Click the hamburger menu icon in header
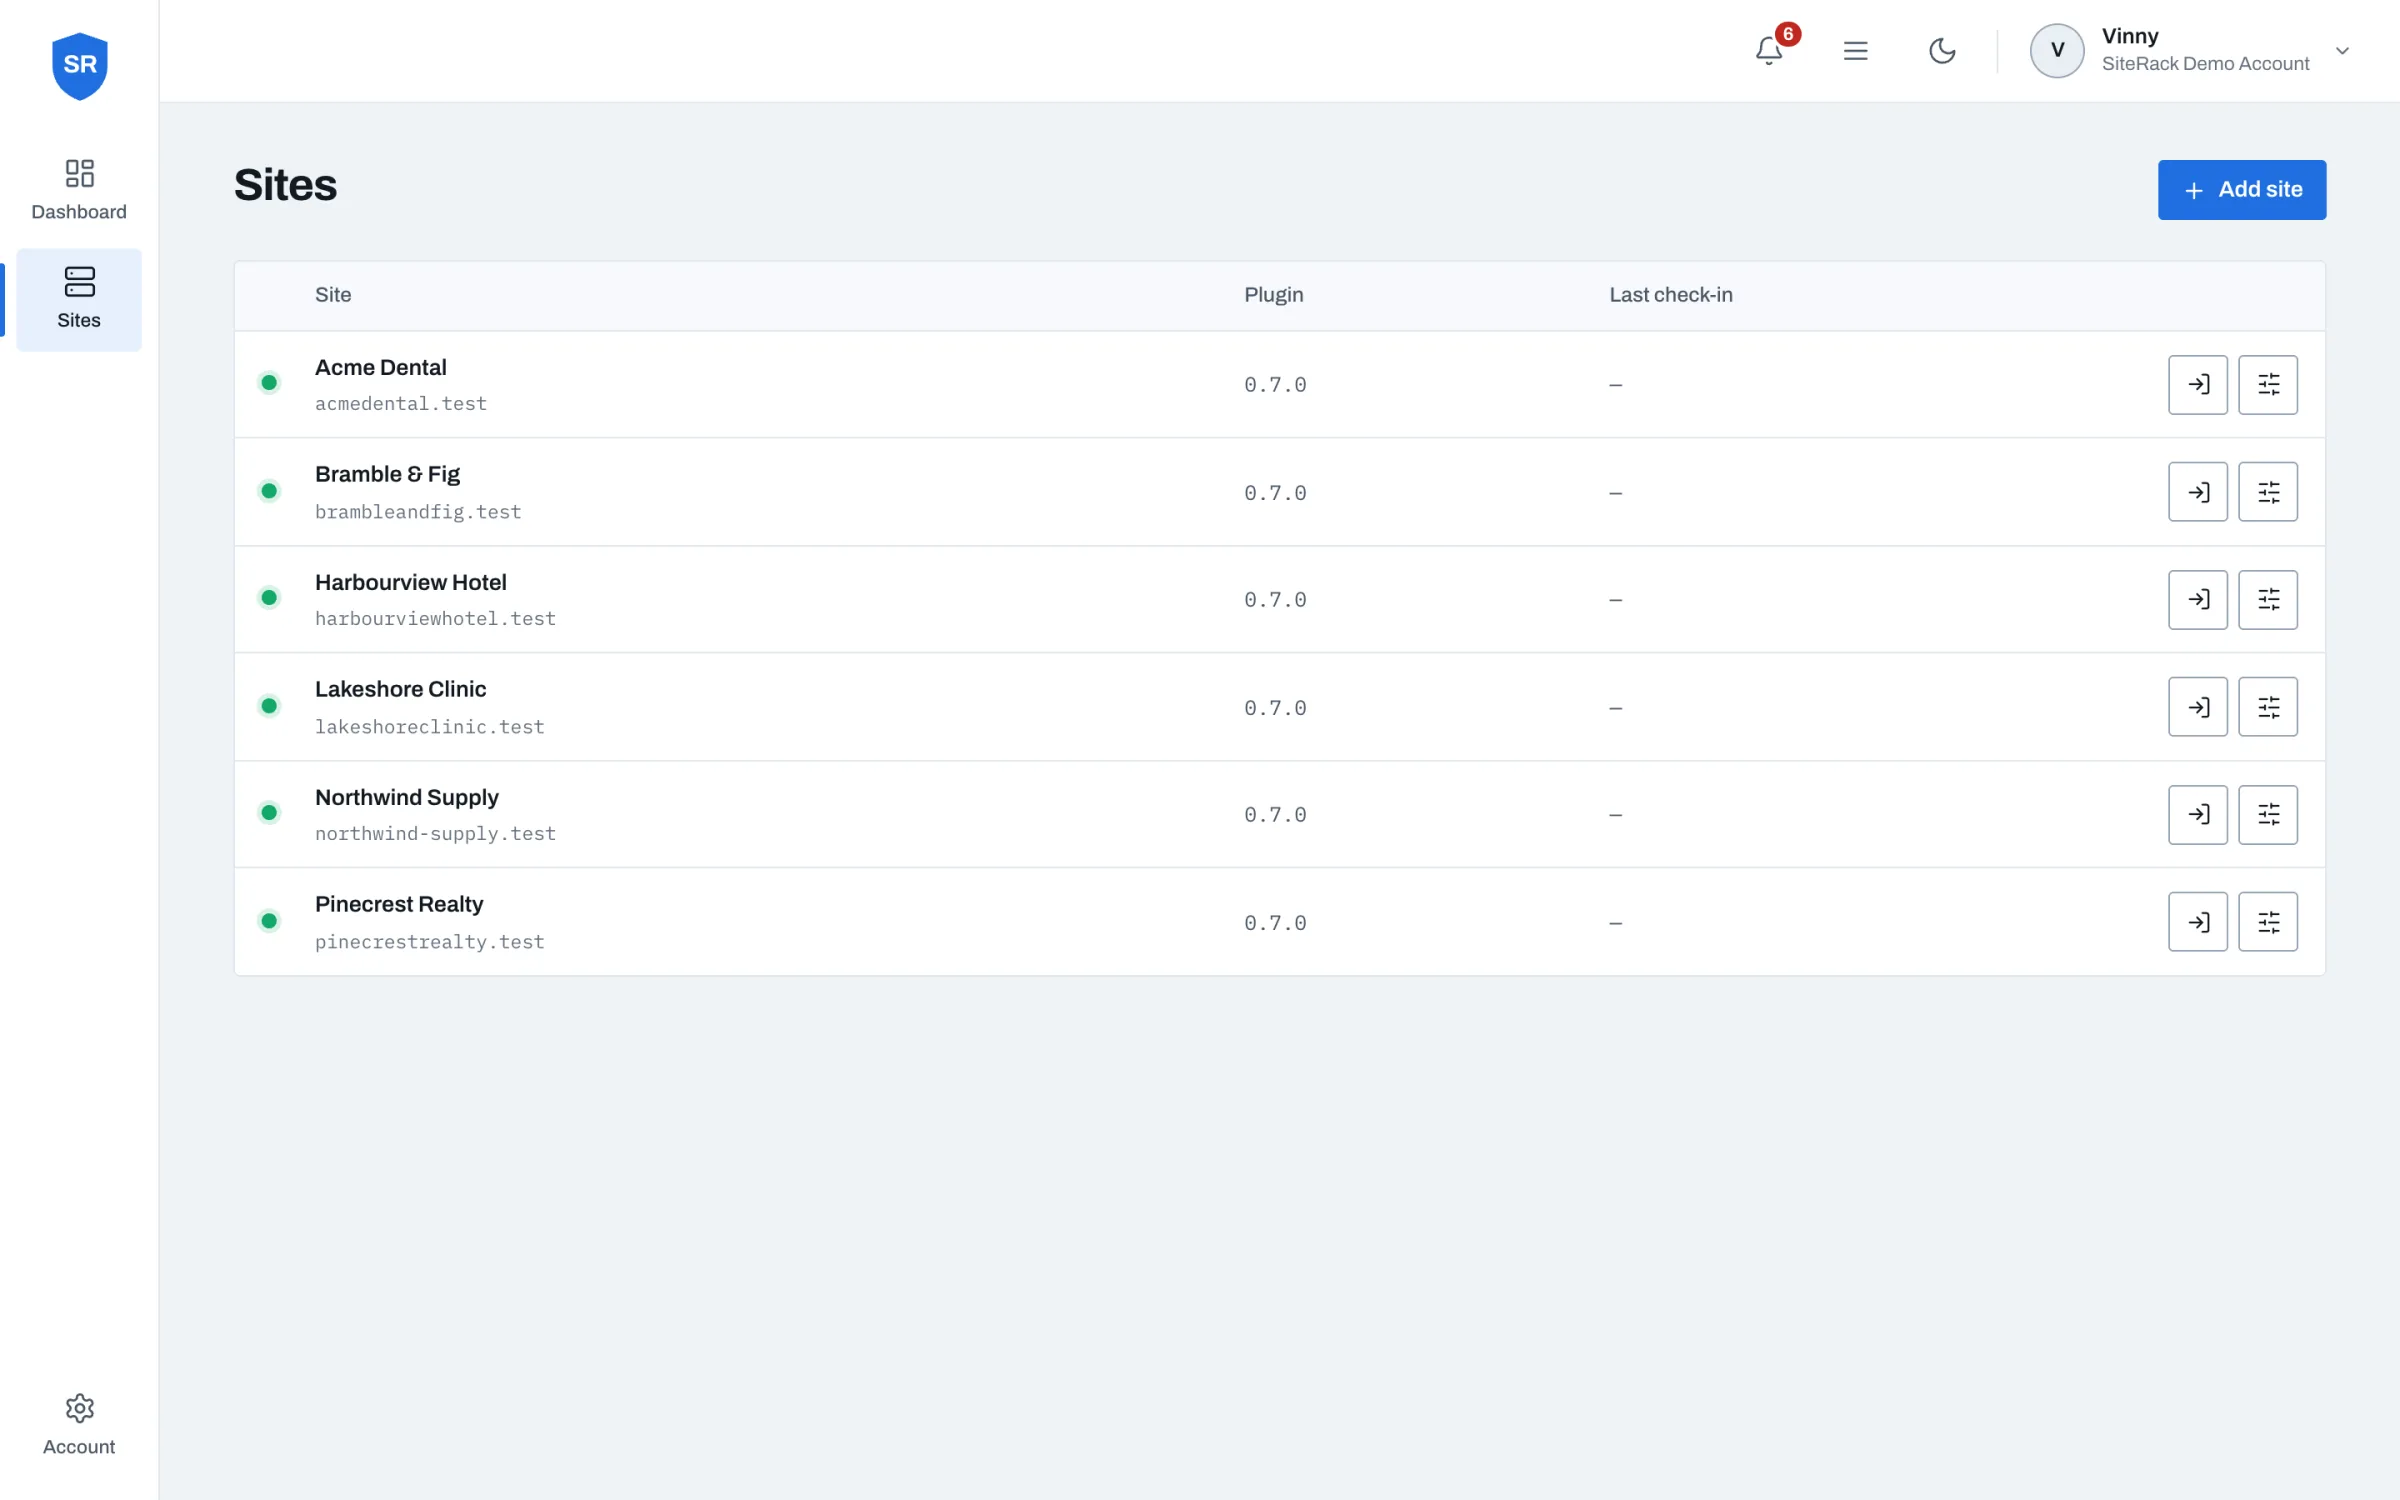 (1855, 51)
